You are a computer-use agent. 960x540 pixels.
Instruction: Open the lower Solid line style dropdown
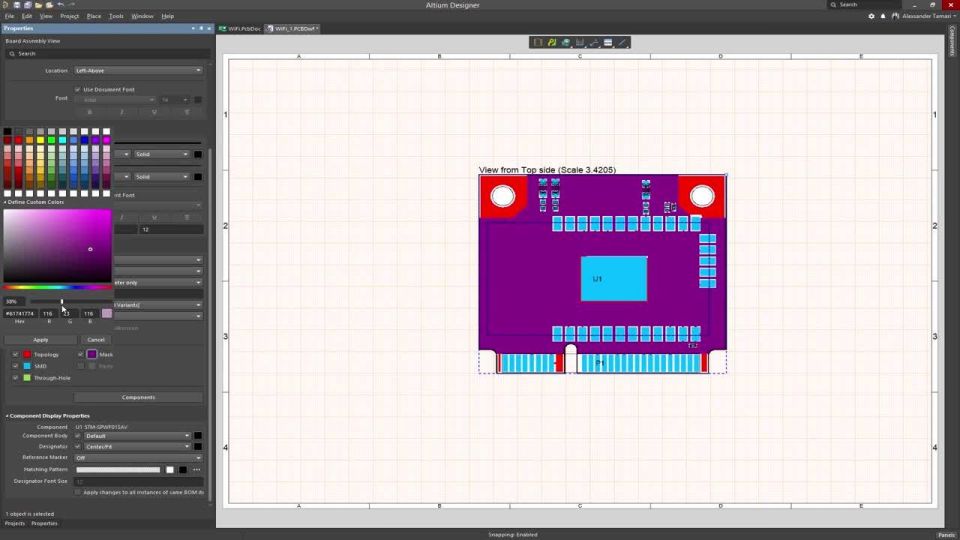(x=162, y=176)
